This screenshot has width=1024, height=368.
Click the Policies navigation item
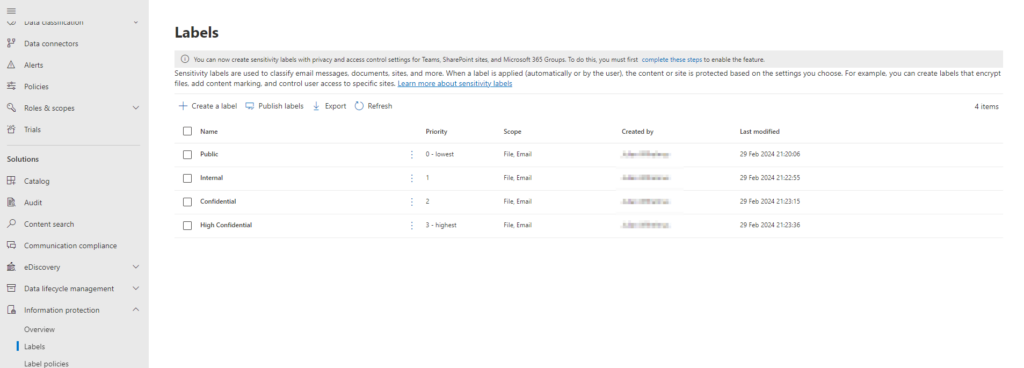click(36, 86)
